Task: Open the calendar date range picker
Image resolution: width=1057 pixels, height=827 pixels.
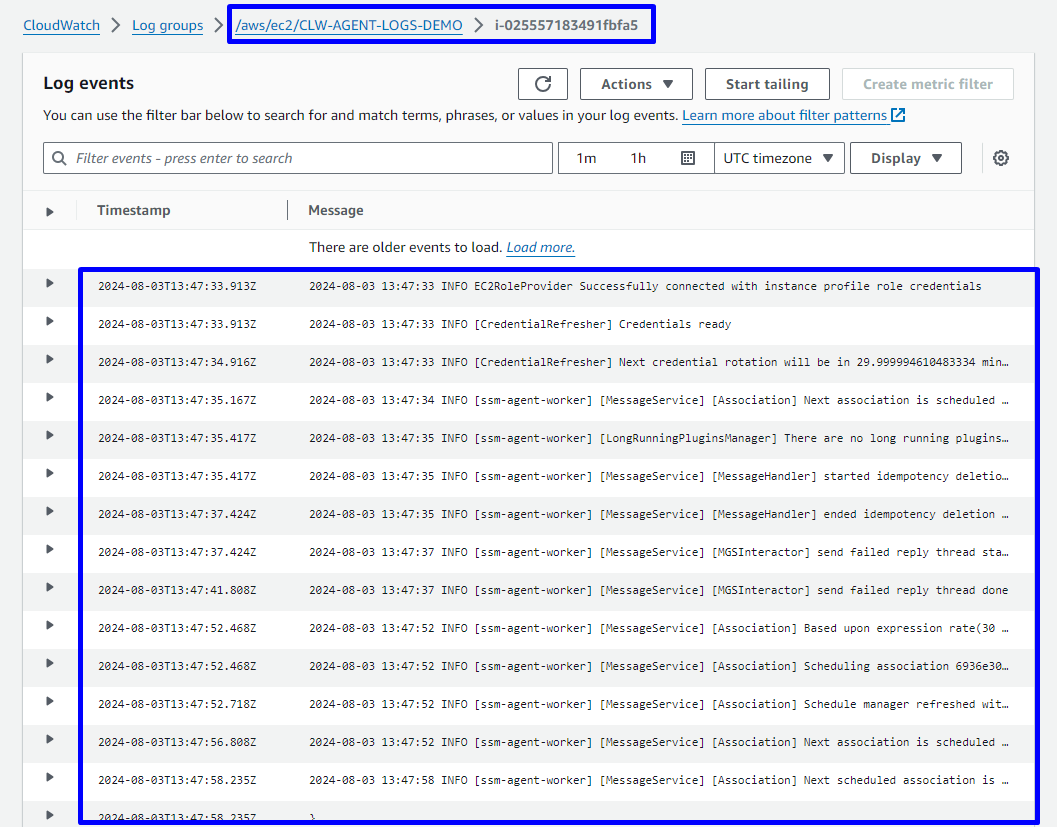Action: (x=688, y=158)
